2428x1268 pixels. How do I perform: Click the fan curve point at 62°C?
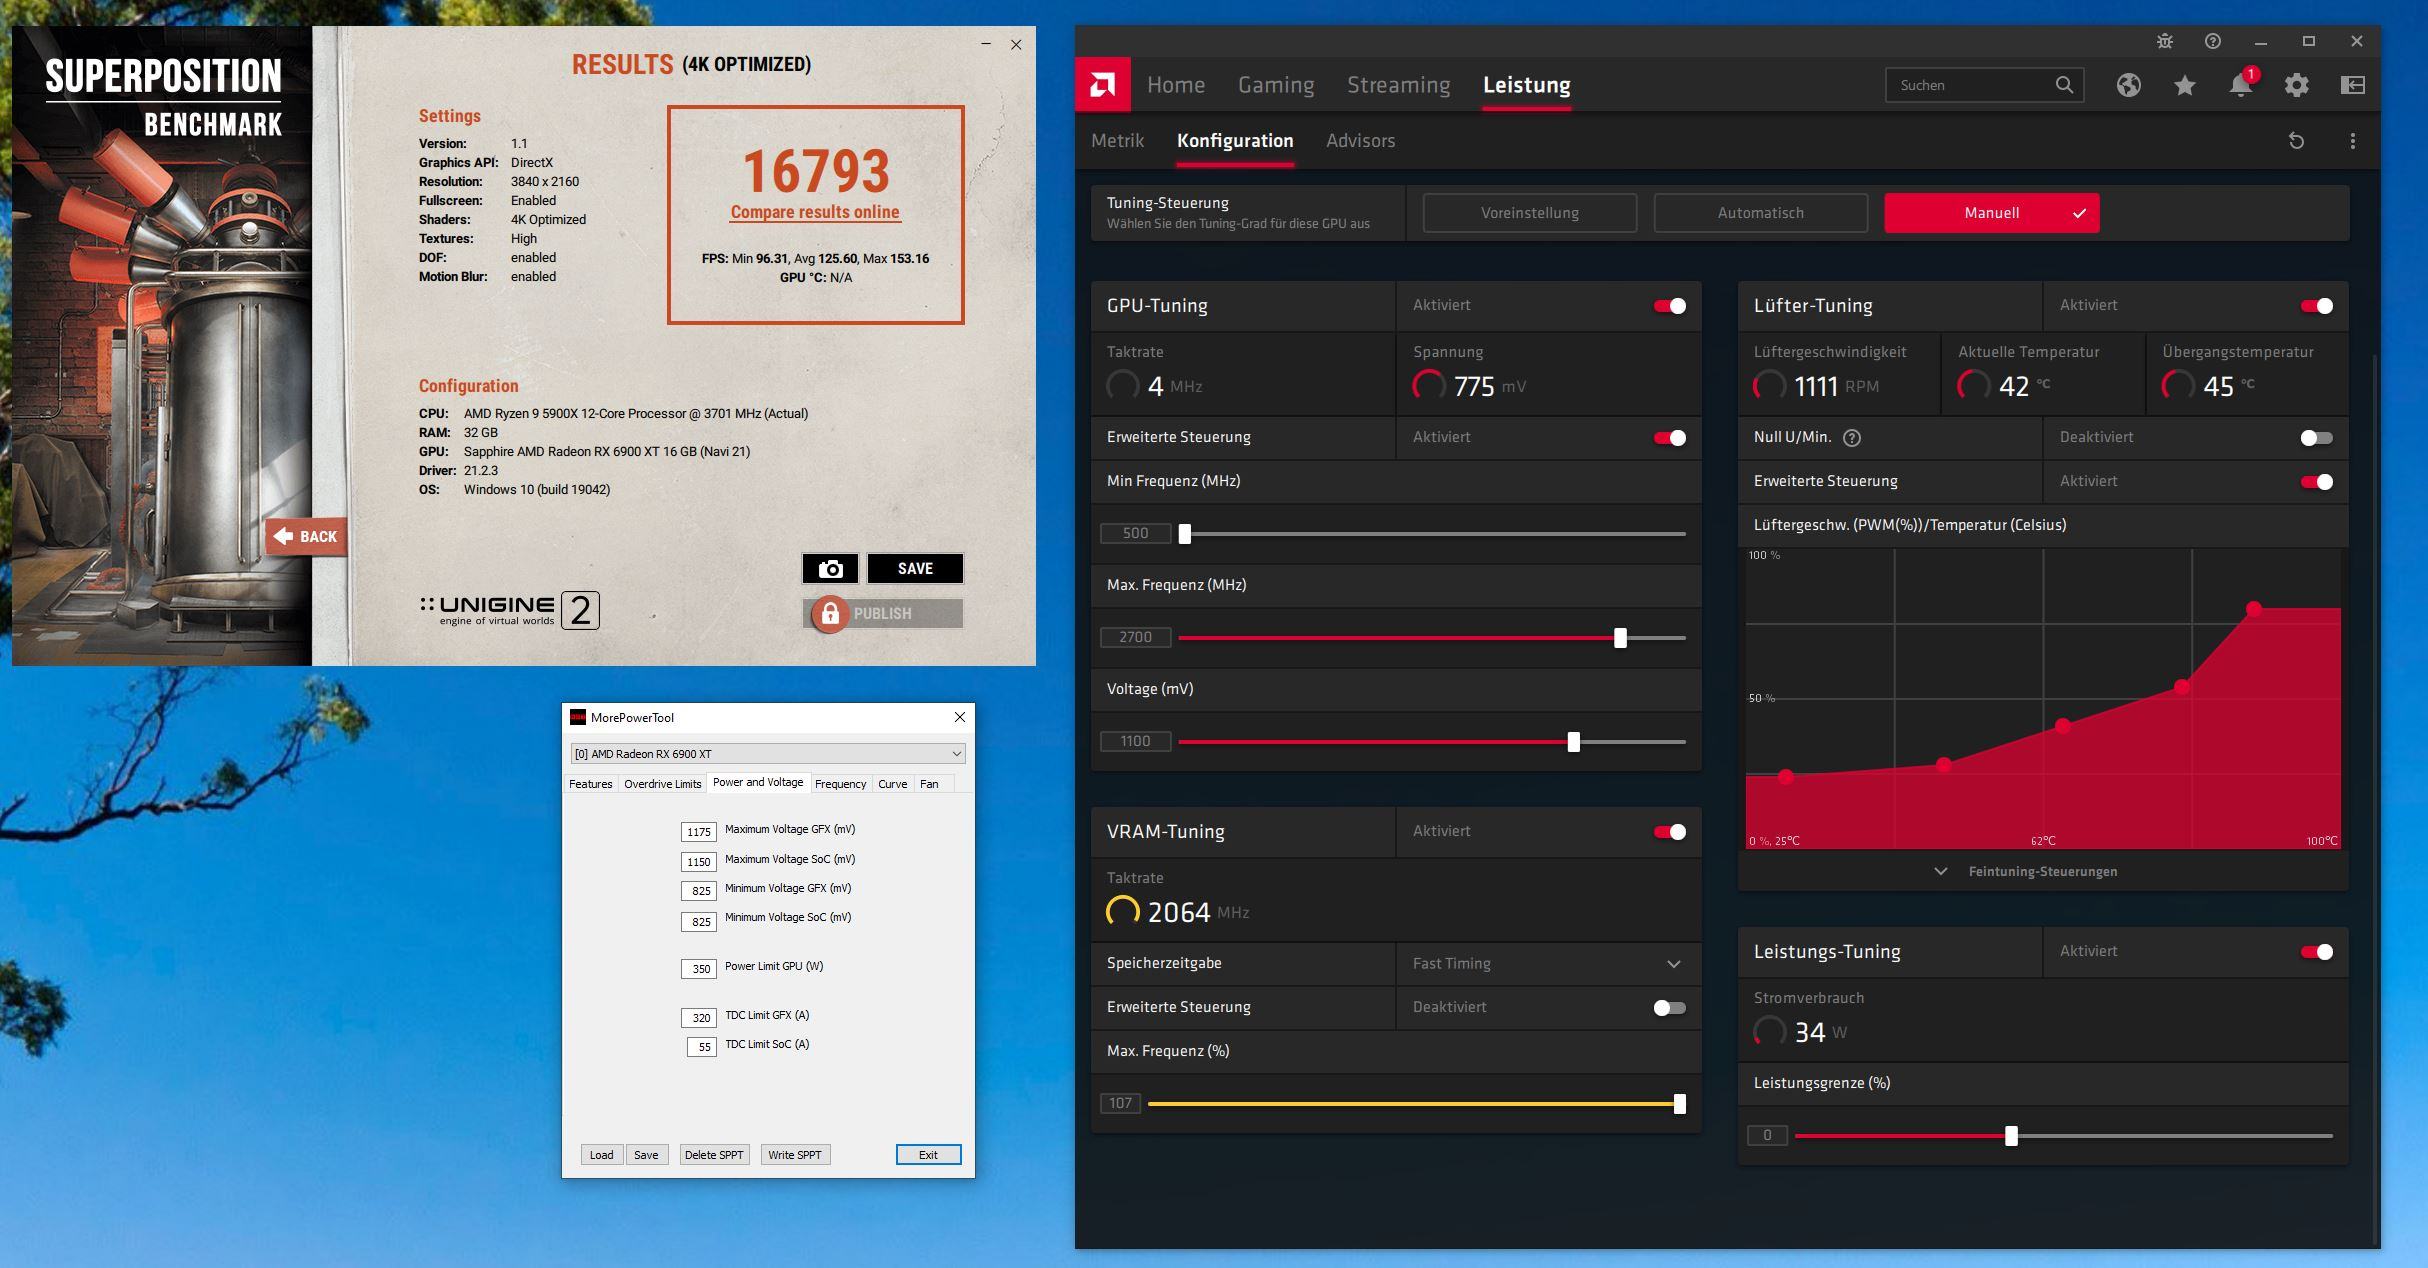coord(2062,726)
